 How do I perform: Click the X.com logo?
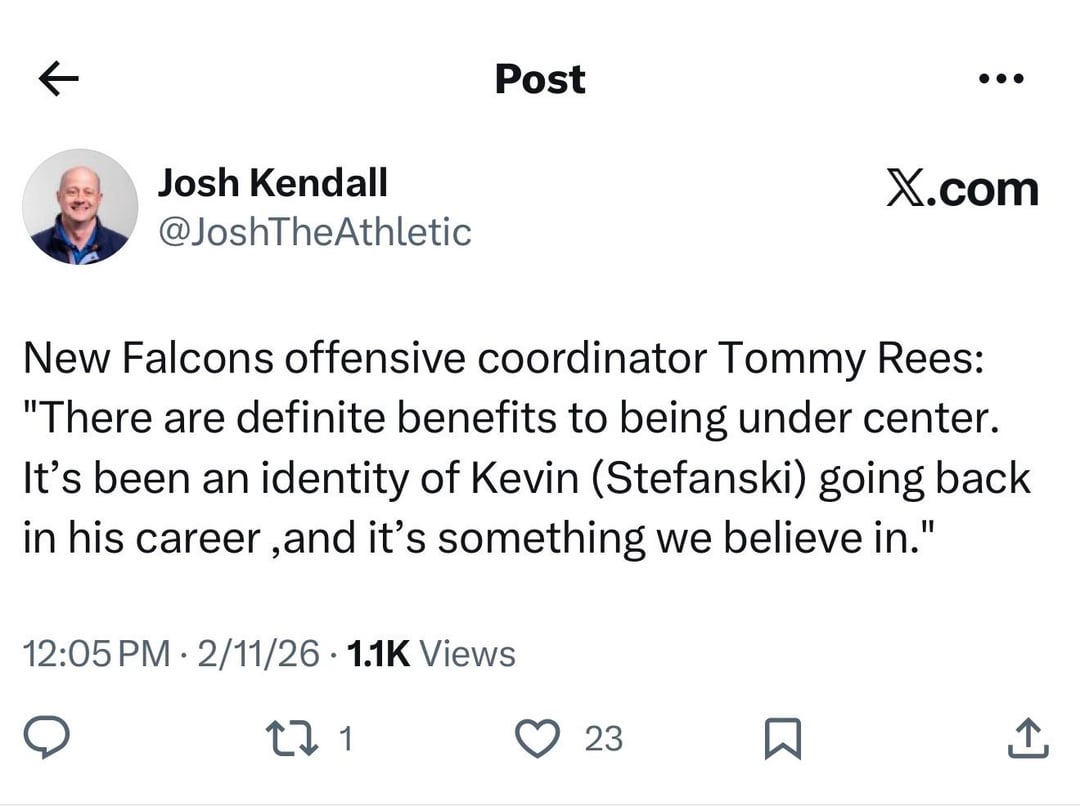click(x=962, y=189)
